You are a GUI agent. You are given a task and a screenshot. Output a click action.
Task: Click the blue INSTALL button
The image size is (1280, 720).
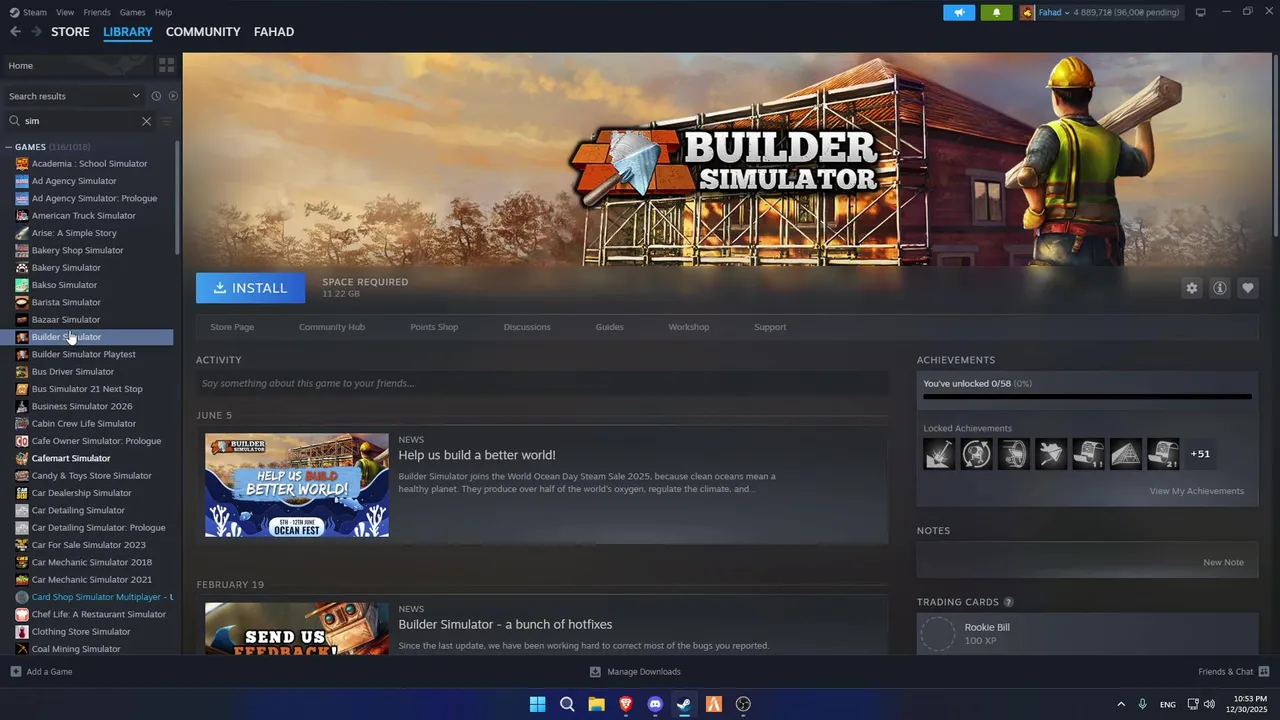(x=250, y=288)
